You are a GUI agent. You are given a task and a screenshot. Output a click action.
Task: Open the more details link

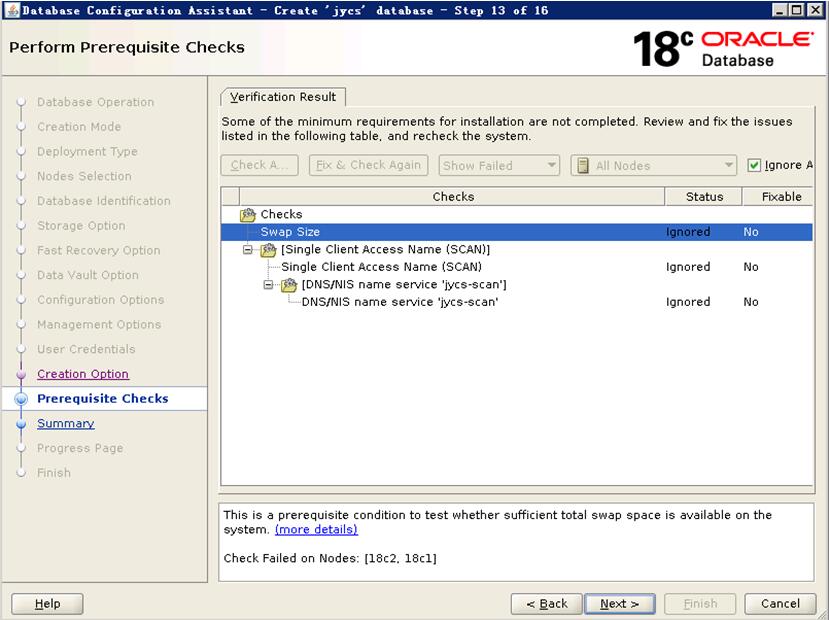pos(316,530)
